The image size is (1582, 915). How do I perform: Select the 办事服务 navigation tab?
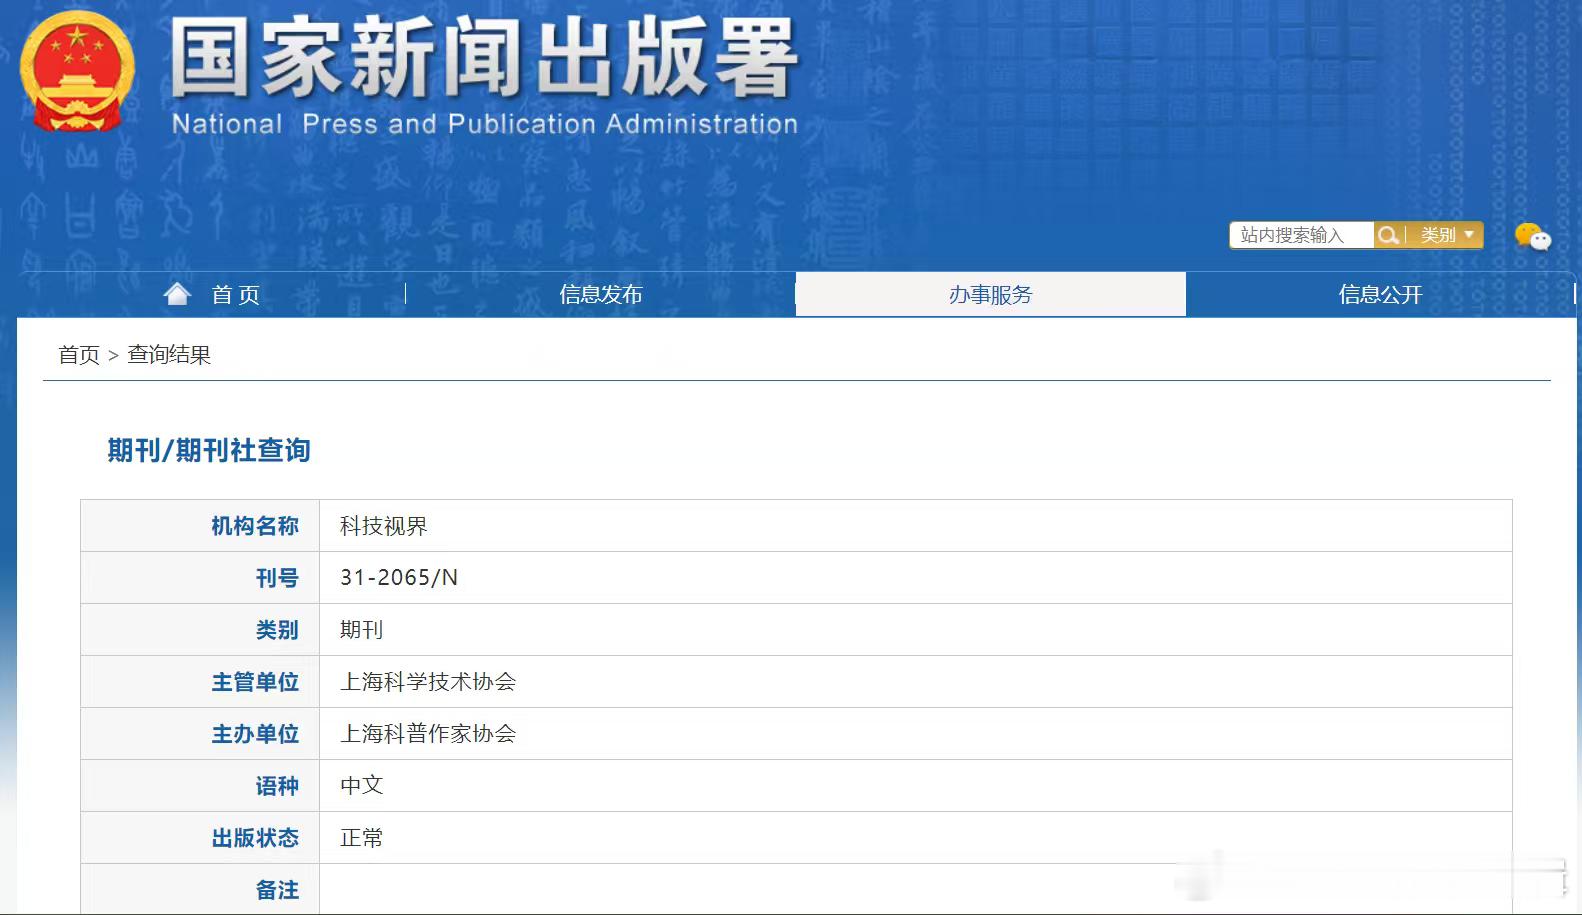pyautogui.click(x=991, y=295)
